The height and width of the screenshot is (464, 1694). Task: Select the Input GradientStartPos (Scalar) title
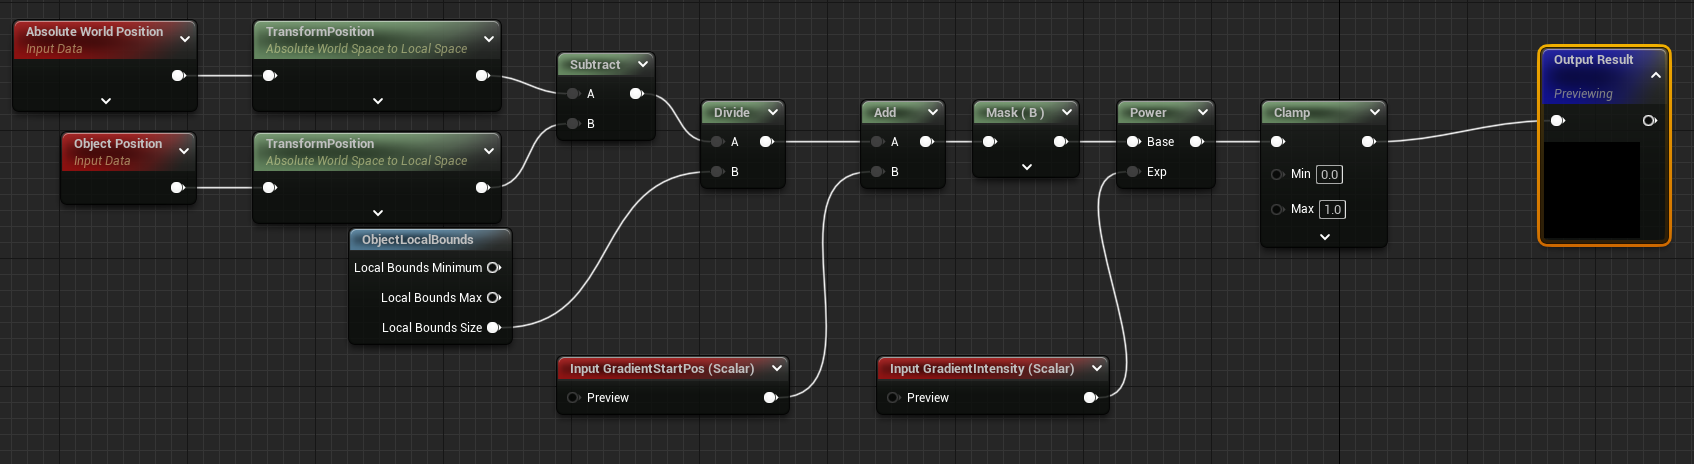(662, 369)
